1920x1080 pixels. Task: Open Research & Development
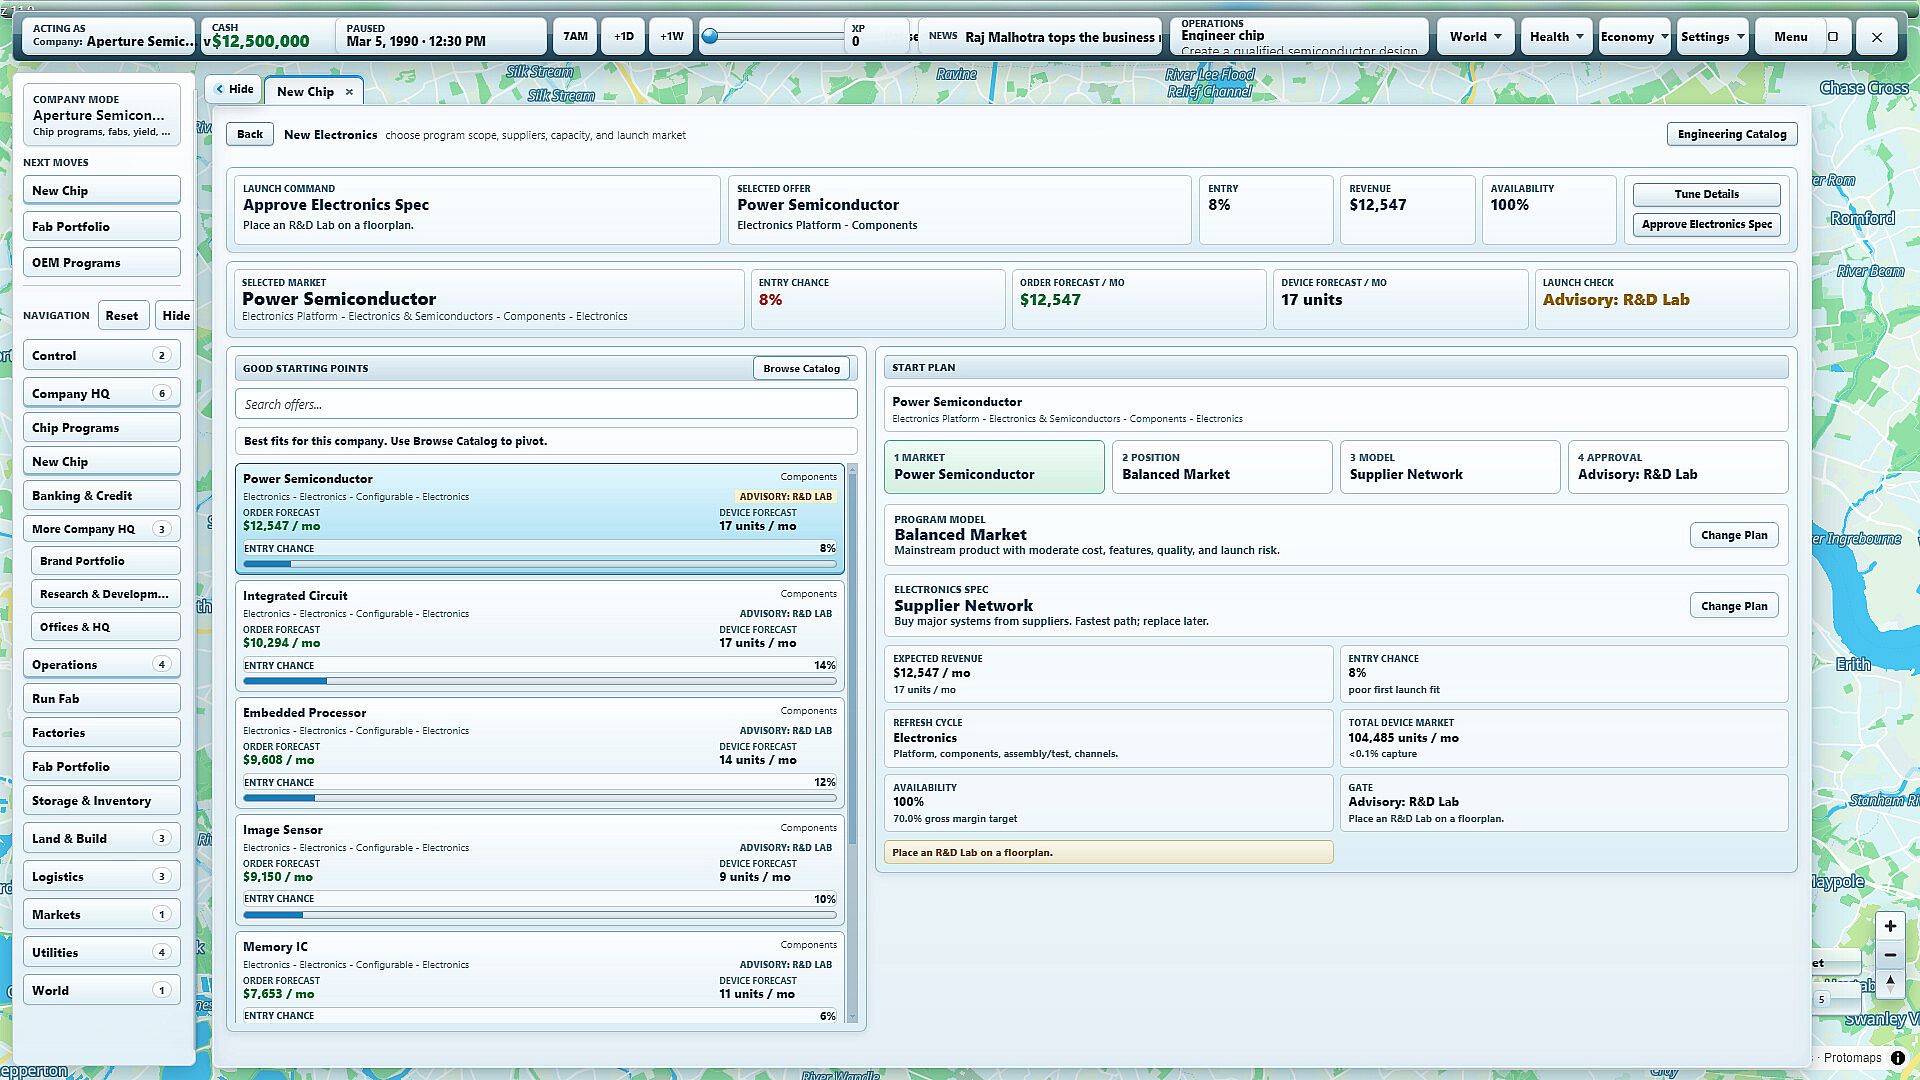[106, 594]
